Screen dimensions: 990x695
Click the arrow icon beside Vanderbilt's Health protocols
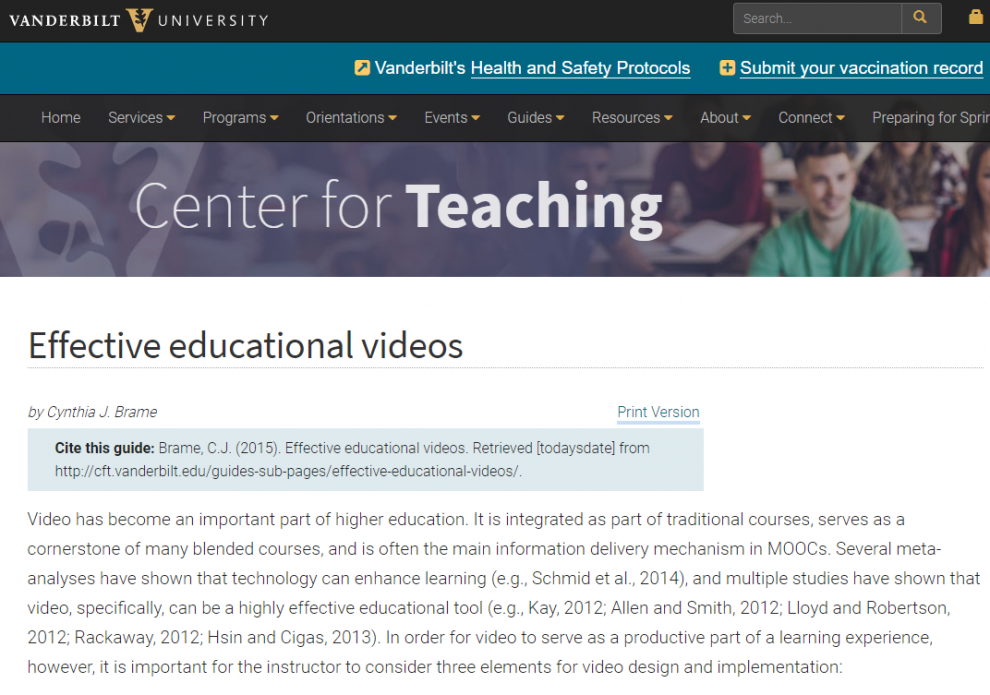(x=362, y=68)
